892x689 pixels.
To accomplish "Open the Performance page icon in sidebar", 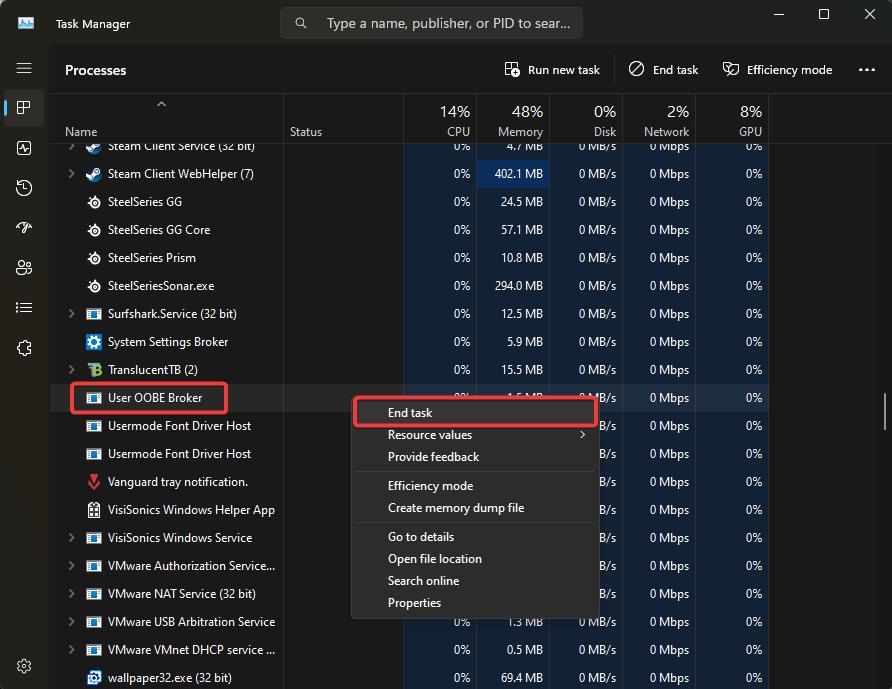I will coord(24,148).
